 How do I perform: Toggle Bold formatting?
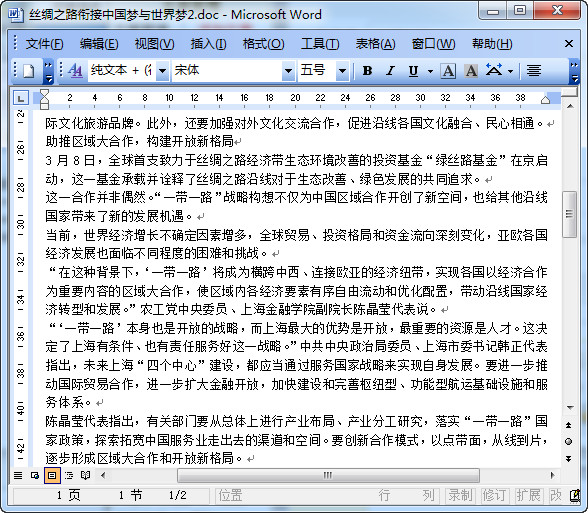click(x=367, y=70)
